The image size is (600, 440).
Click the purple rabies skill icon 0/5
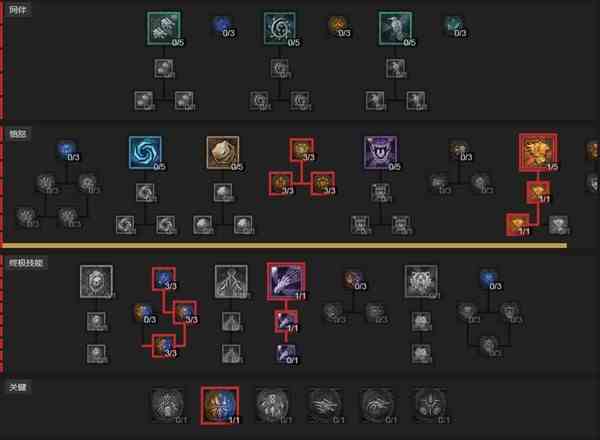tap(380, 152)
